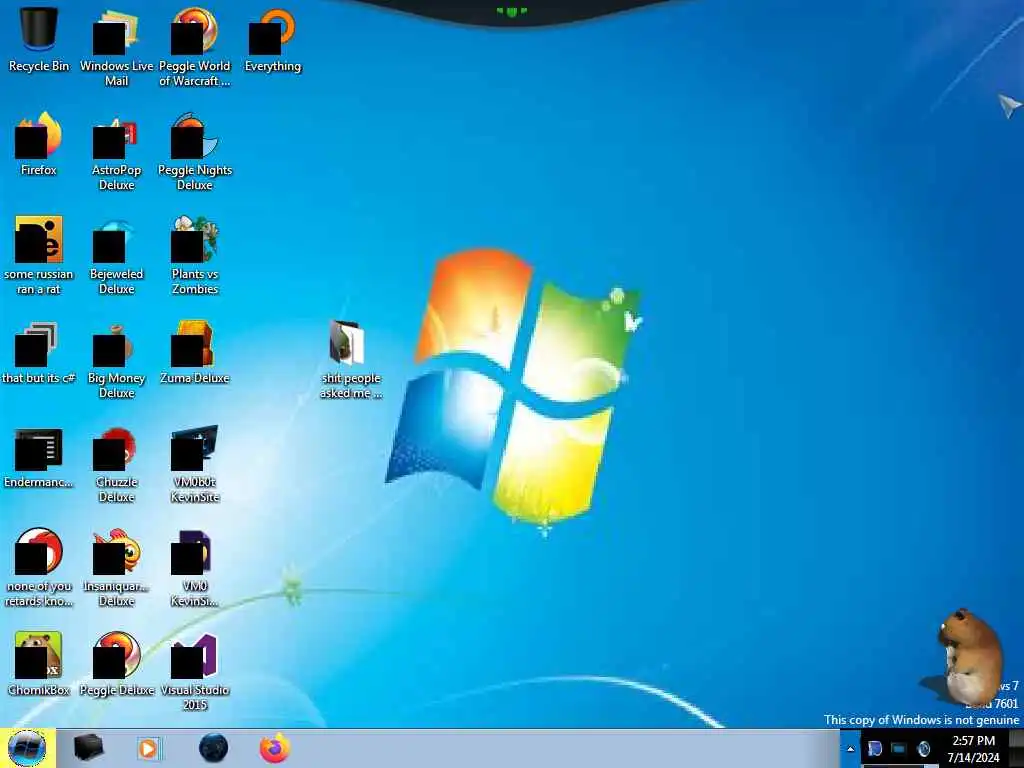The image size is (1024, 768).
Task: Select Peggle Nights Deluxe icon
Action: [x=195, y=152]
